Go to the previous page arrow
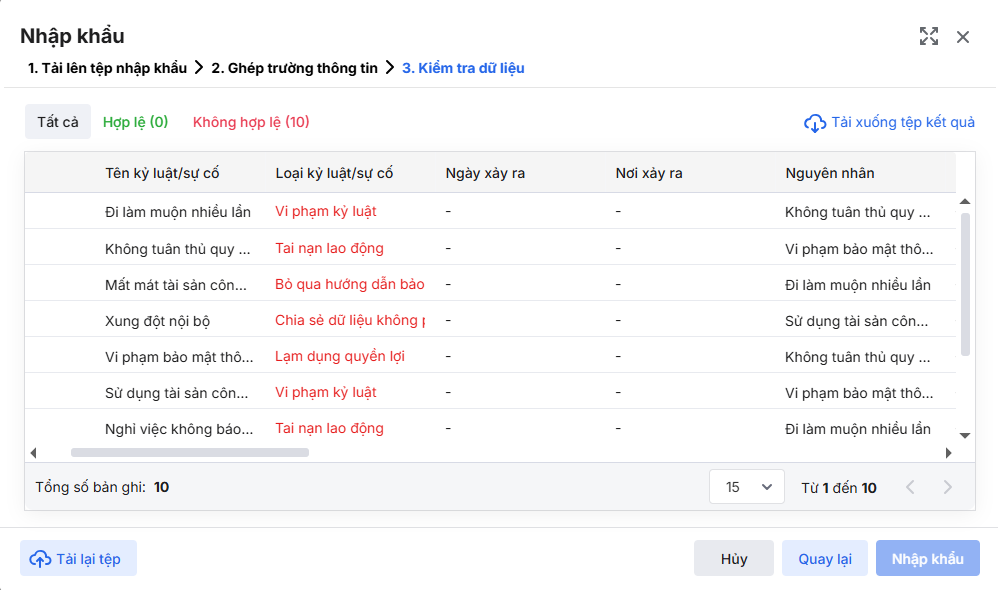998x590 pixels. (x=910, y=488)
